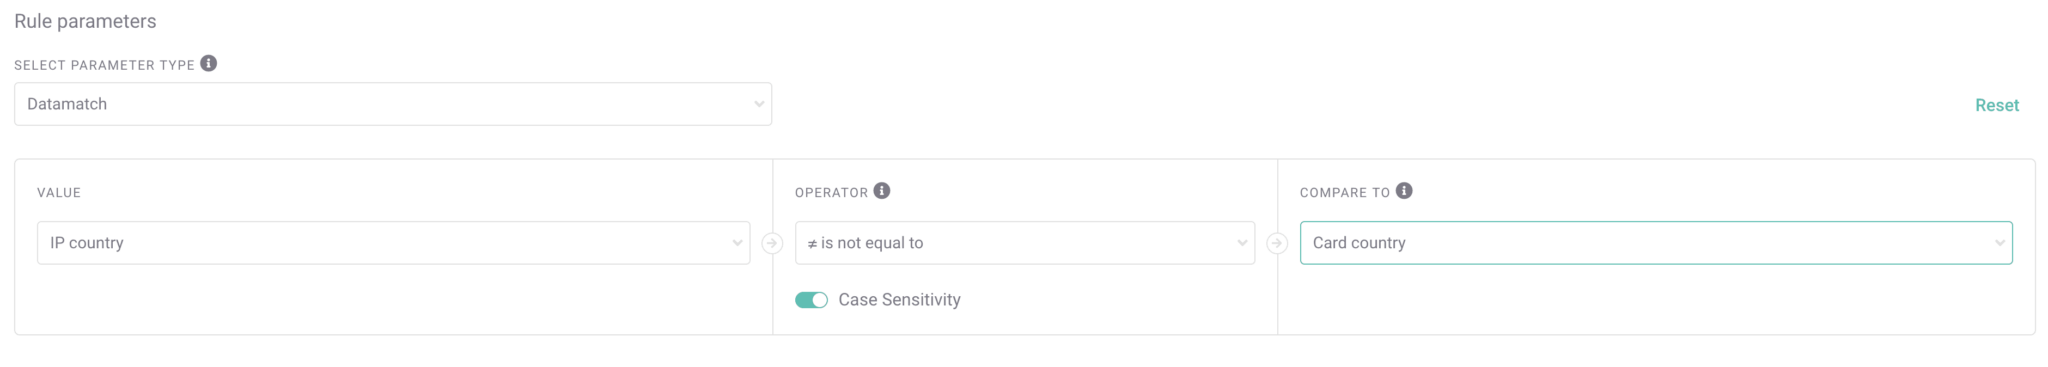Open the Card country compare dropdown
Viewport: 2048px width, 367px height.
coord(1656,243)
